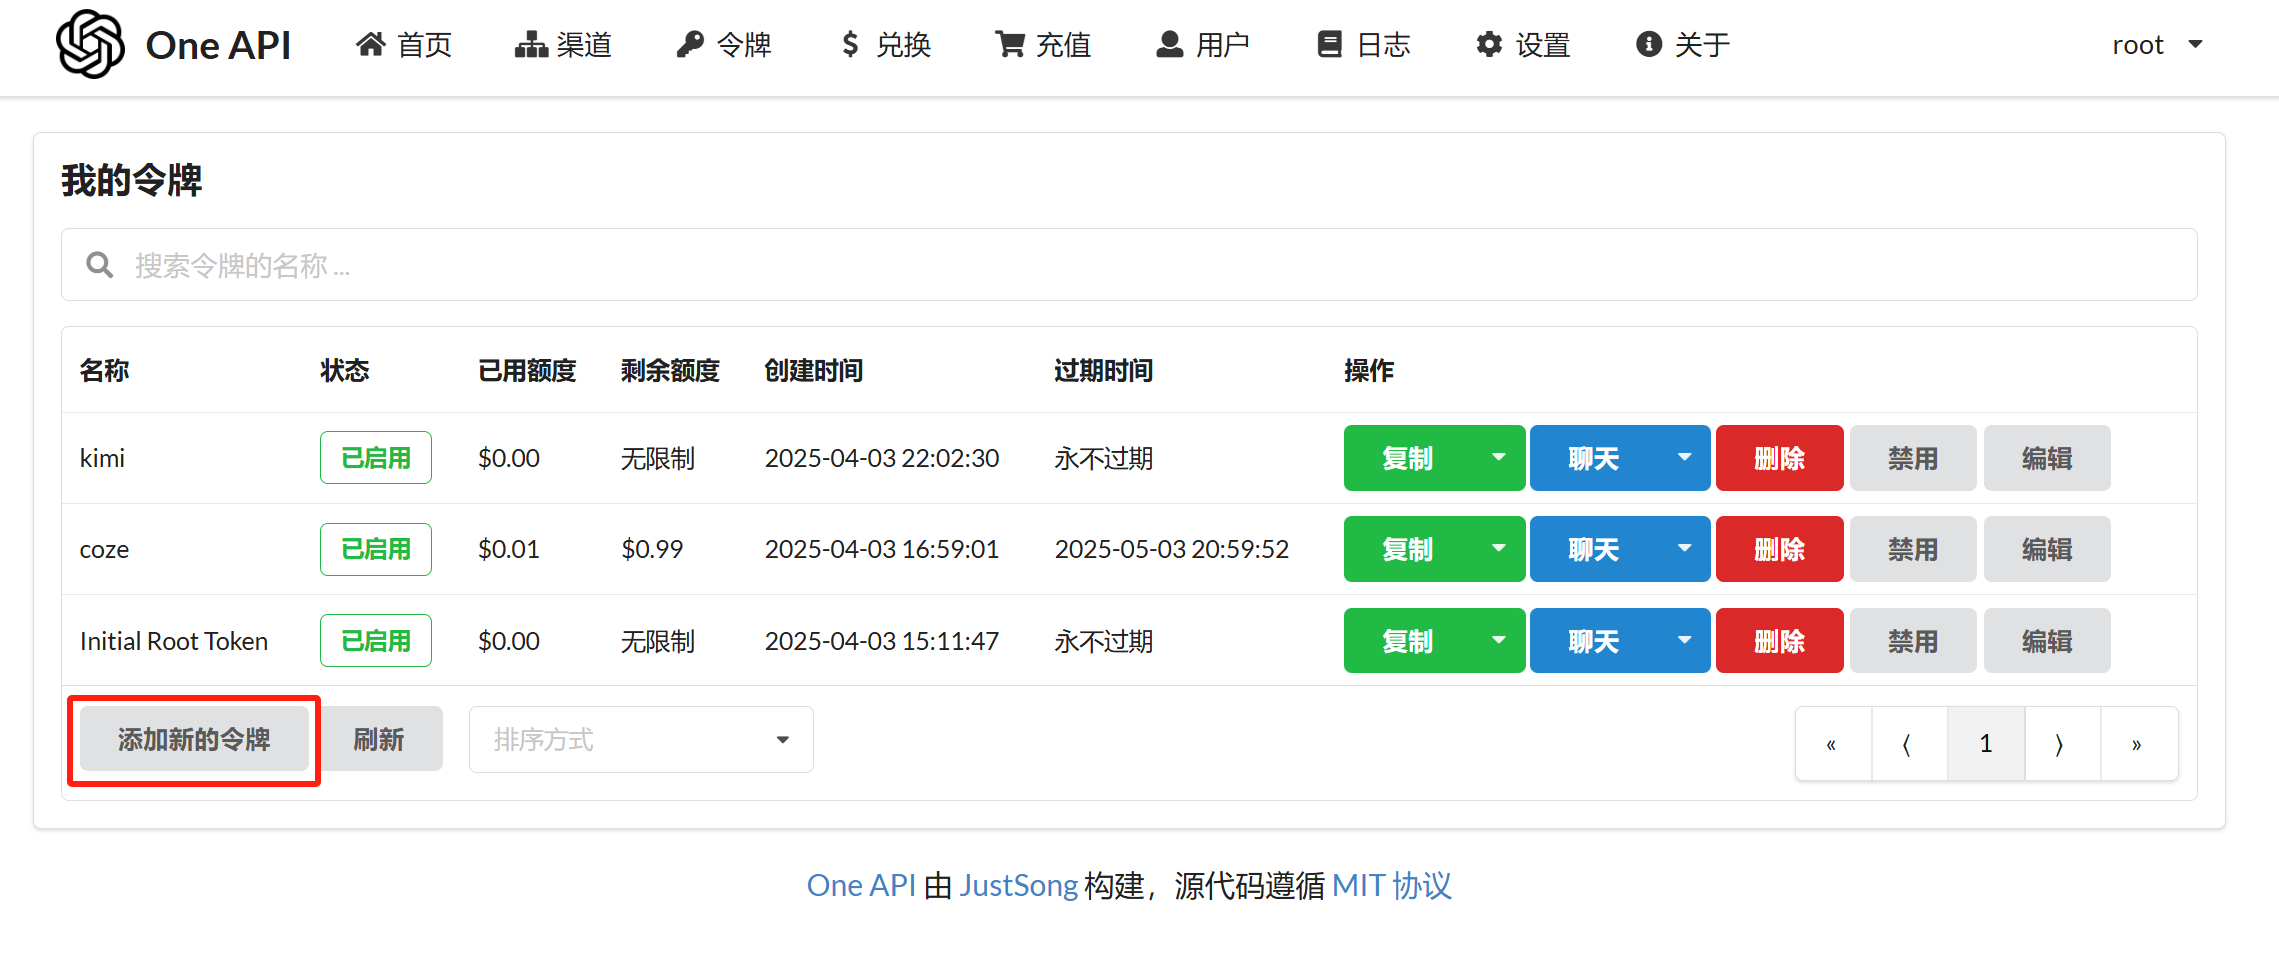
Task: Expand chat options for kimi token
Action: click(1684, 458)
